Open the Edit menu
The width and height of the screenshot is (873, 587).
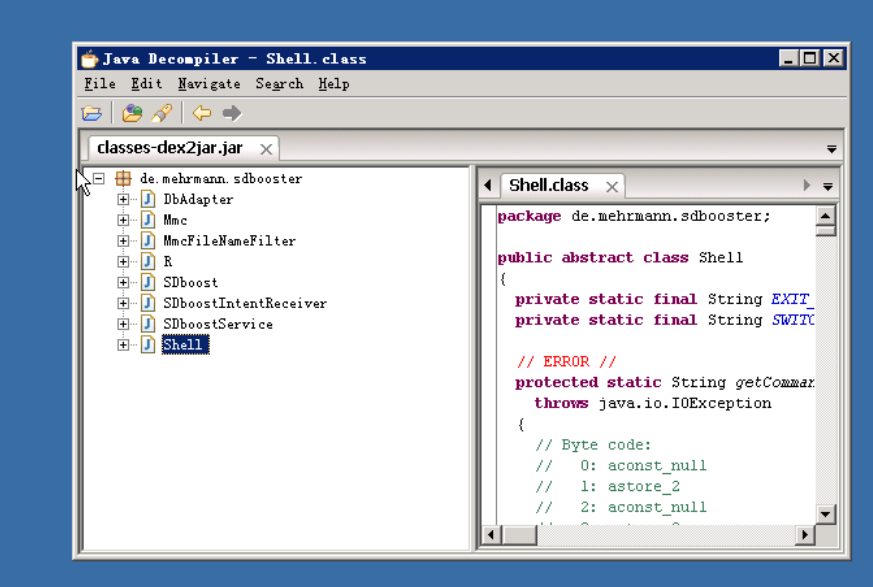tap(146, 84)
